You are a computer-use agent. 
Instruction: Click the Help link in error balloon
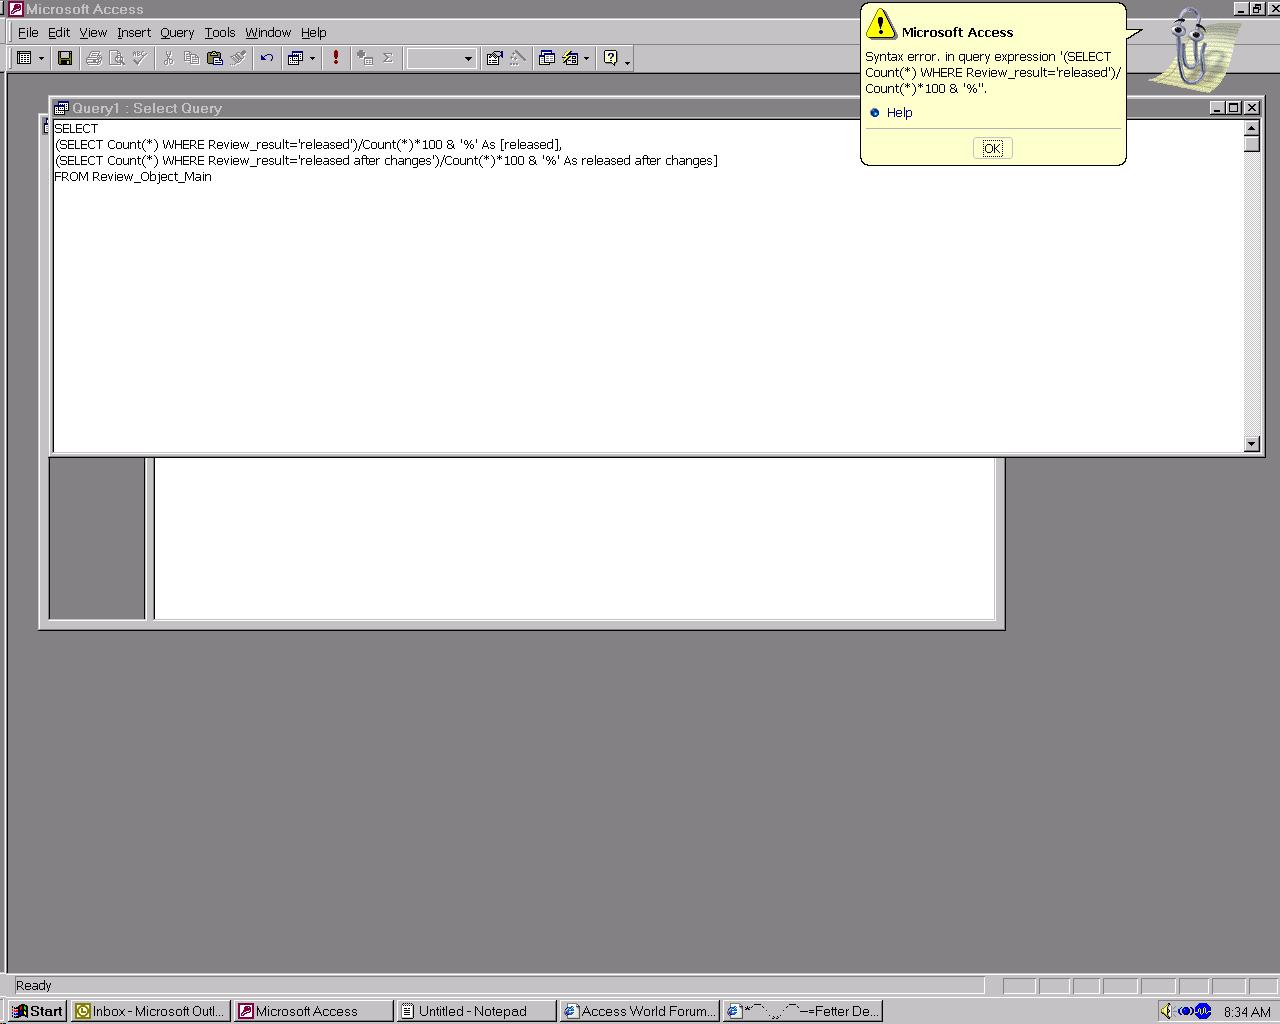point(899,113)
